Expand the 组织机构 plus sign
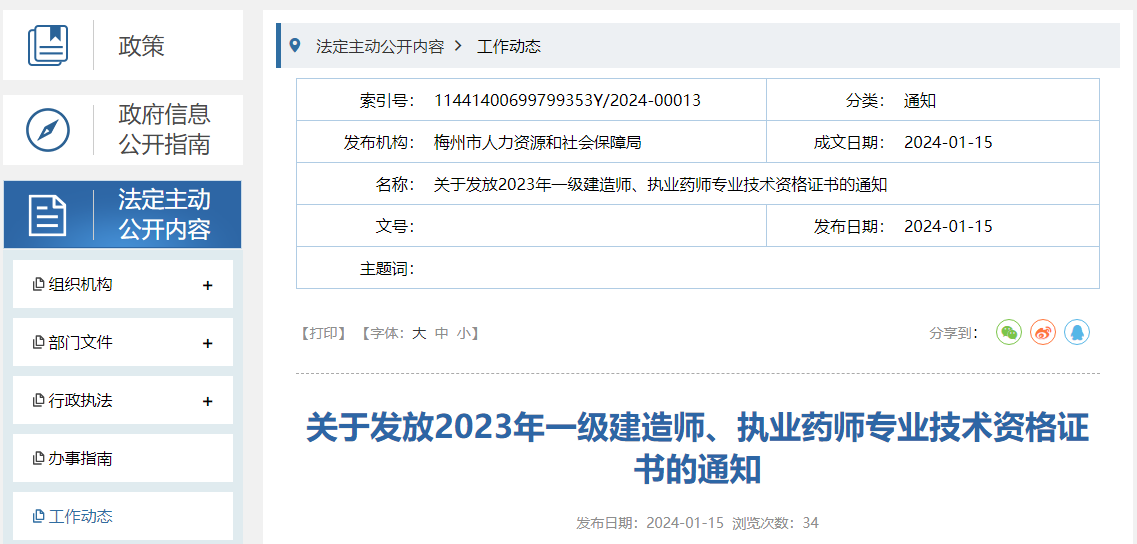 (x=208, y=286)
